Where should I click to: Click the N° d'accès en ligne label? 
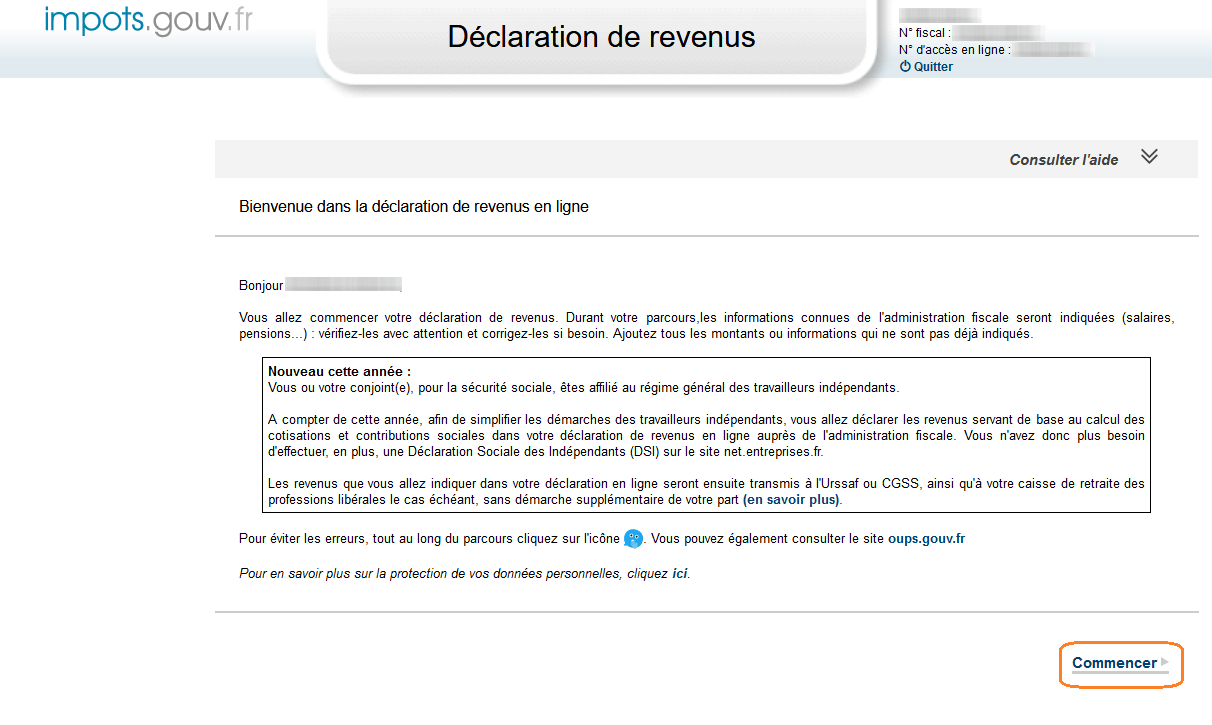coord(954,49)
